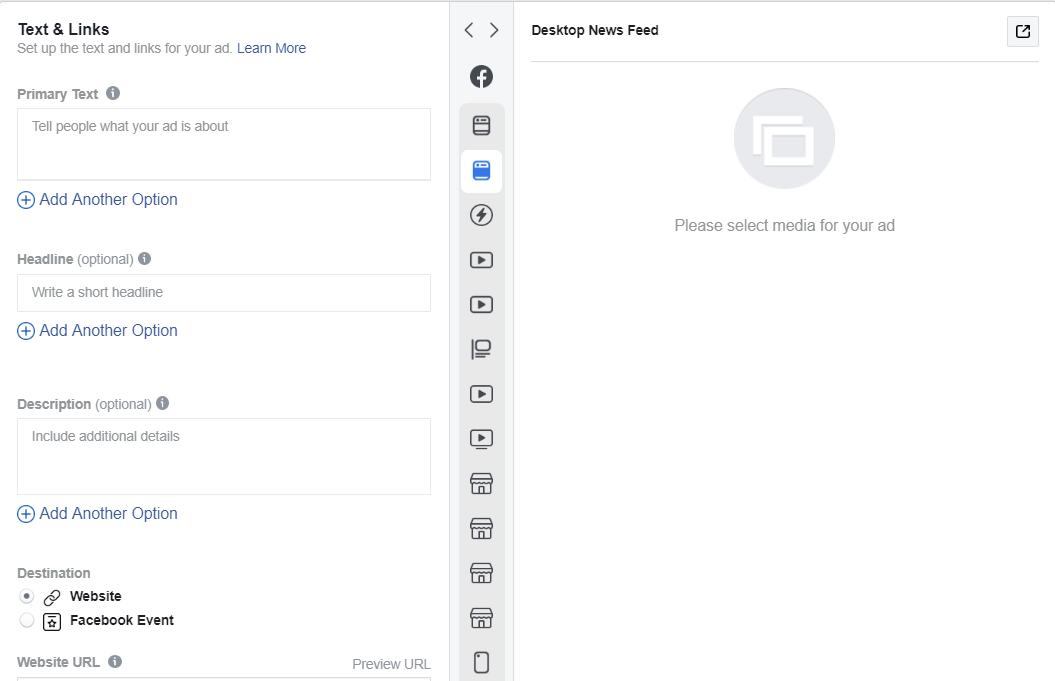Click the Description details text box

(x=223, y=455)
